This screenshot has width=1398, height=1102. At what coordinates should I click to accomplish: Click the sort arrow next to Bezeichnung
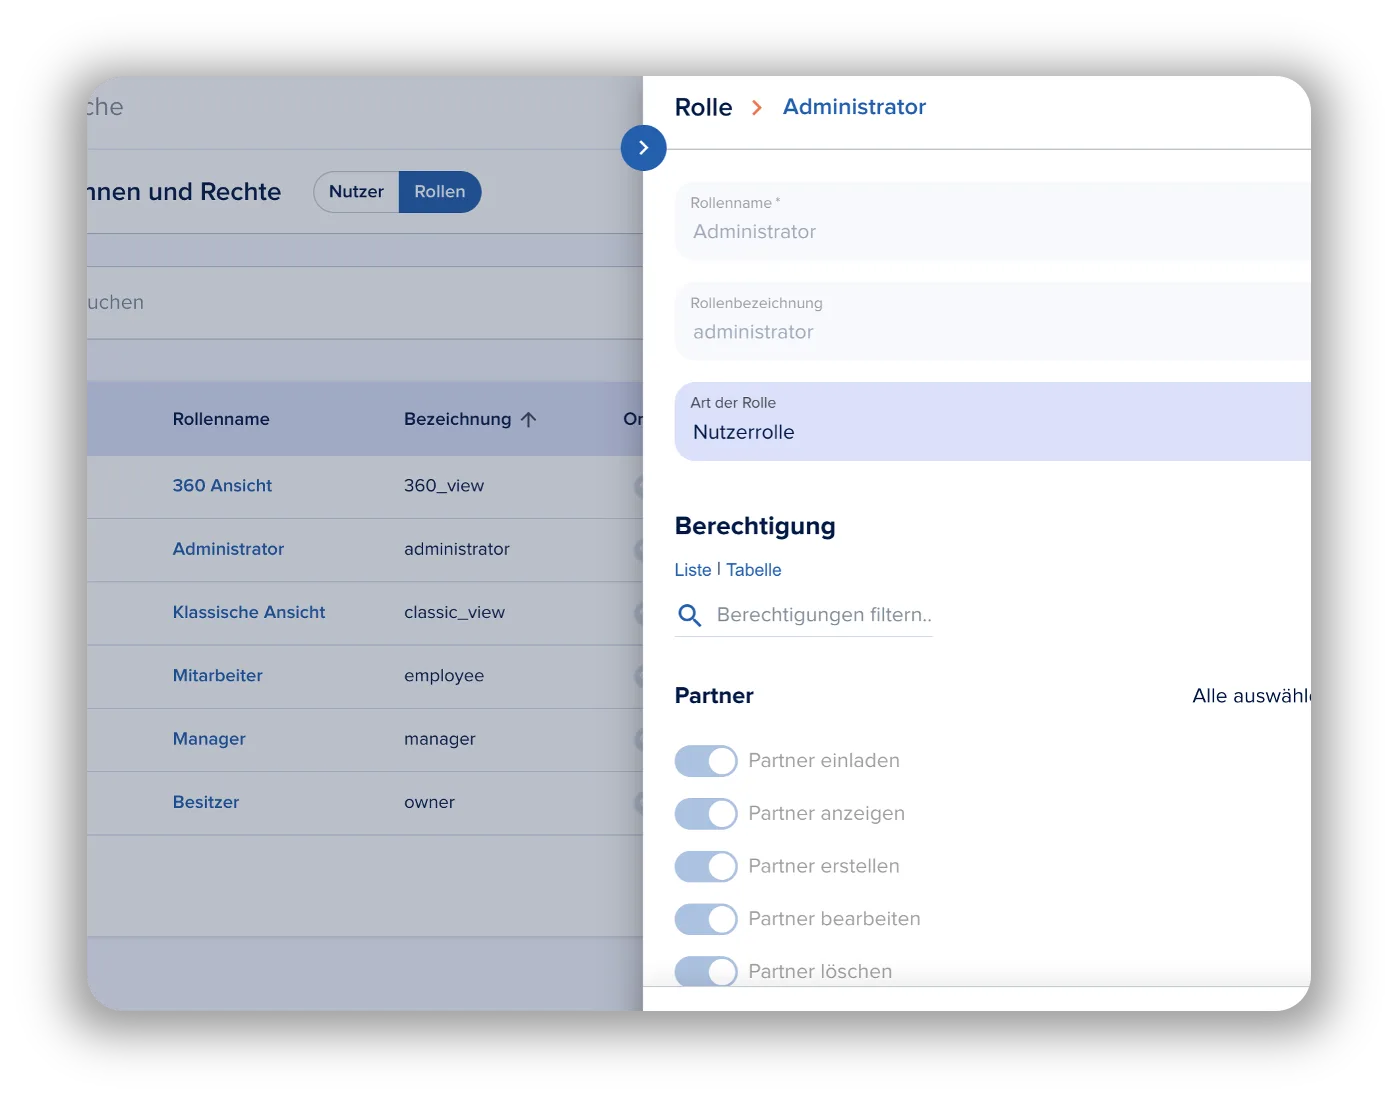coord(528,420)
